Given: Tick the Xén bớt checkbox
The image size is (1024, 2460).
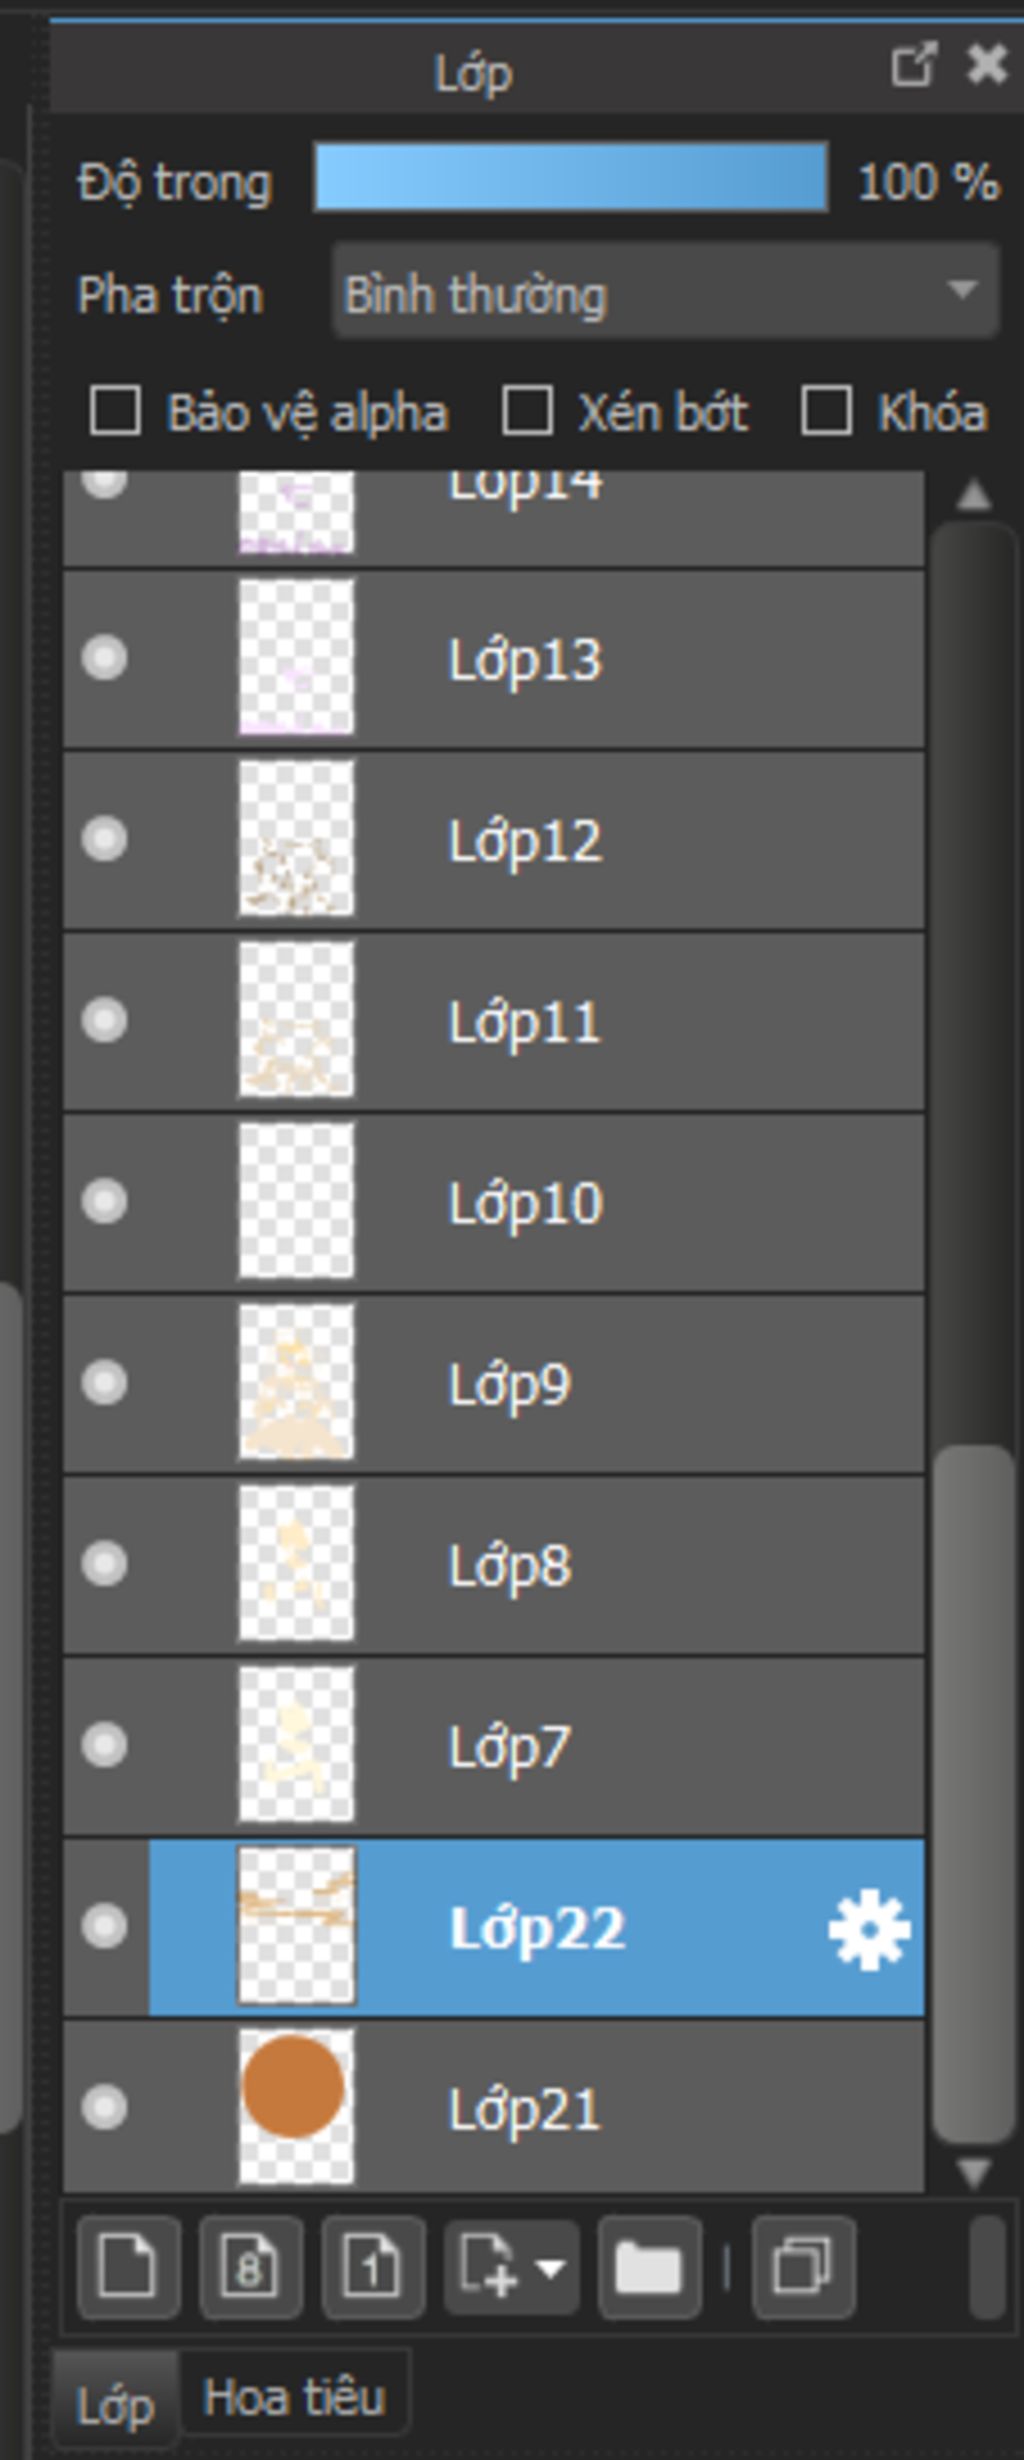Looking at the screenshot, I should coord(527,411).
